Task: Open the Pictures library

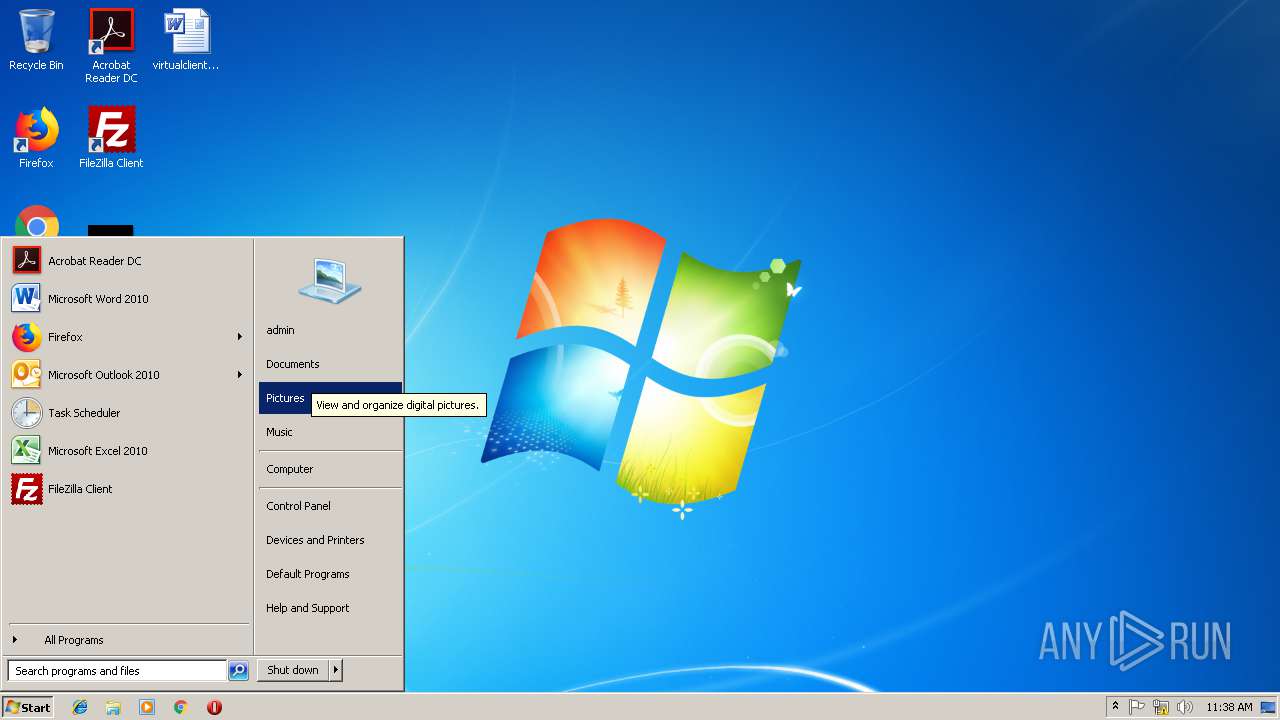Action: click(285, 398)
